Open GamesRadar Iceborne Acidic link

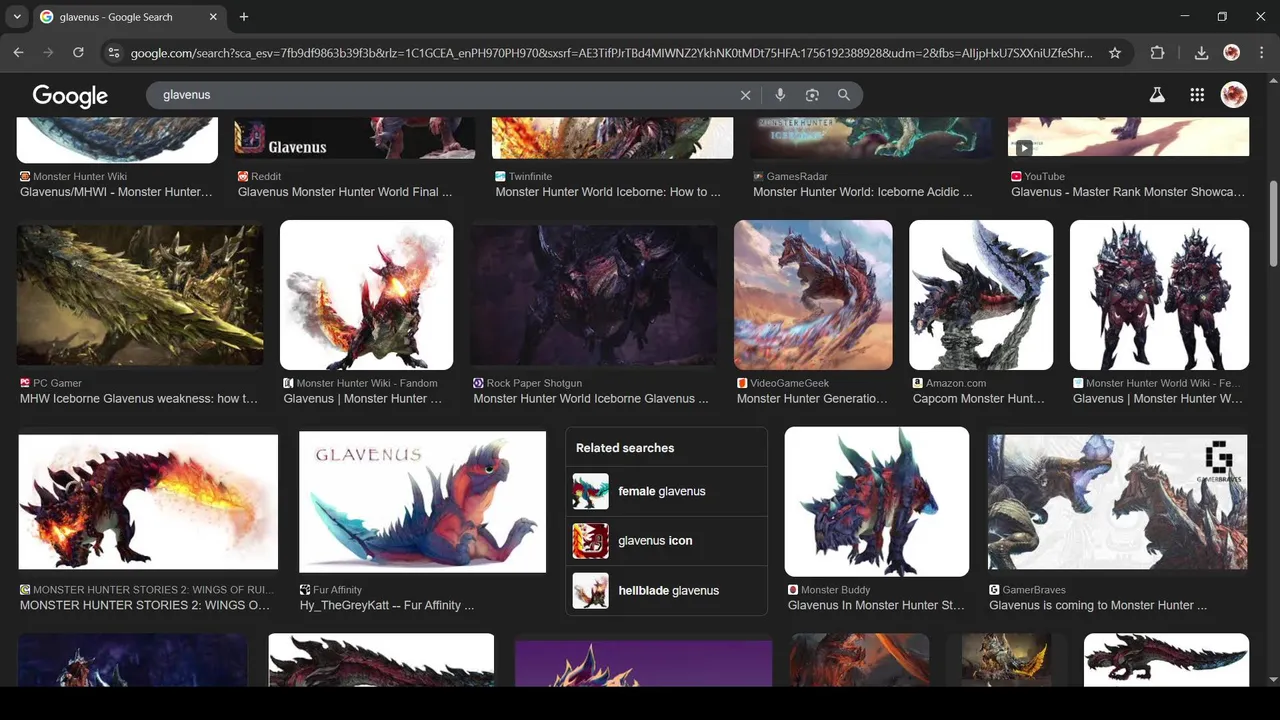pos(863,192)
